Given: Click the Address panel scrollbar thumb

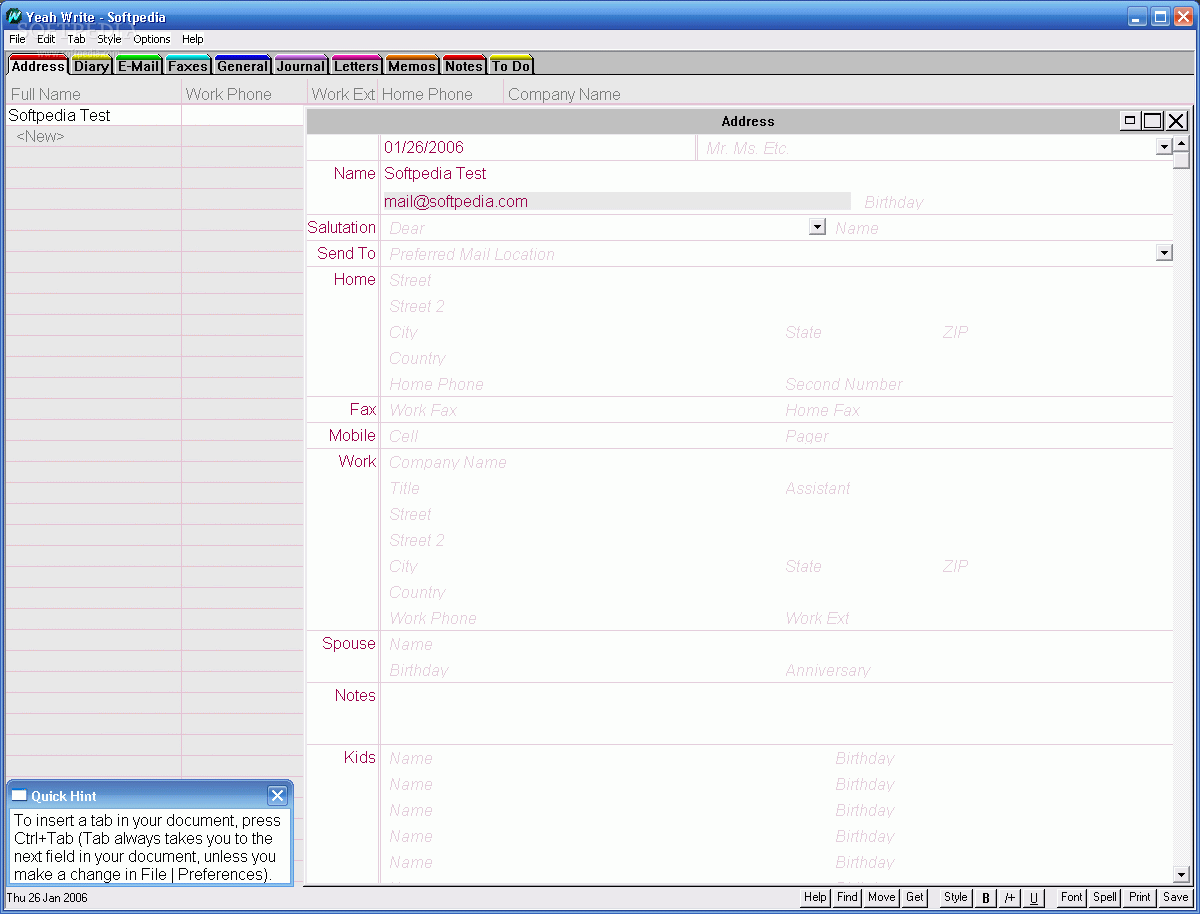Looking at the screenshot, I should pos(1181,160).
